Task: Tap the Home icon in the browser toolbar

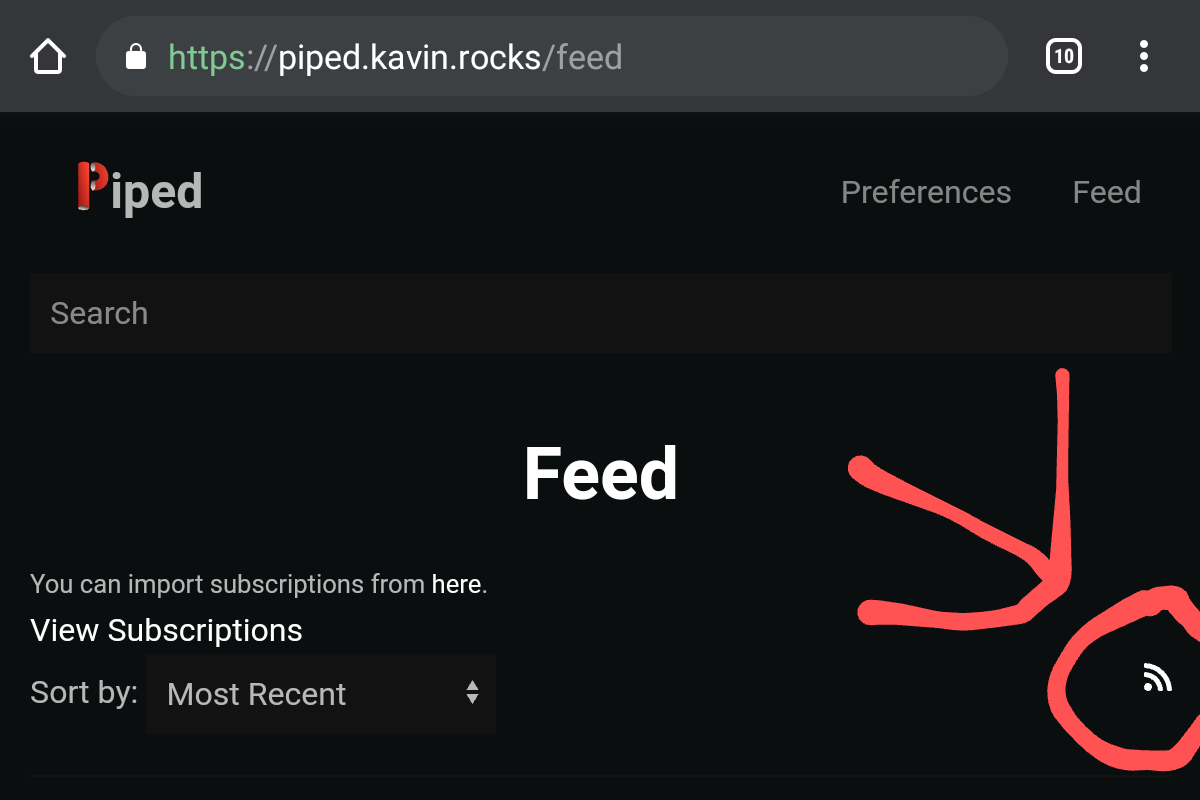Action: [47, 56]
